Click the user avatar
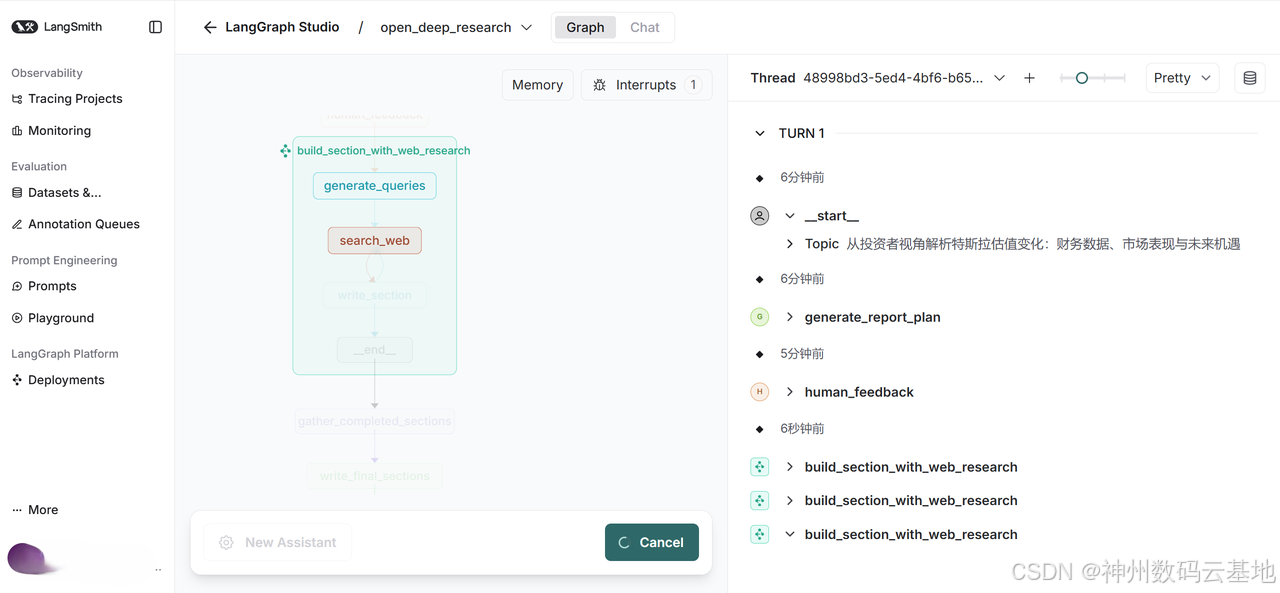This screenshot has height=593, width=1280. 27,558
